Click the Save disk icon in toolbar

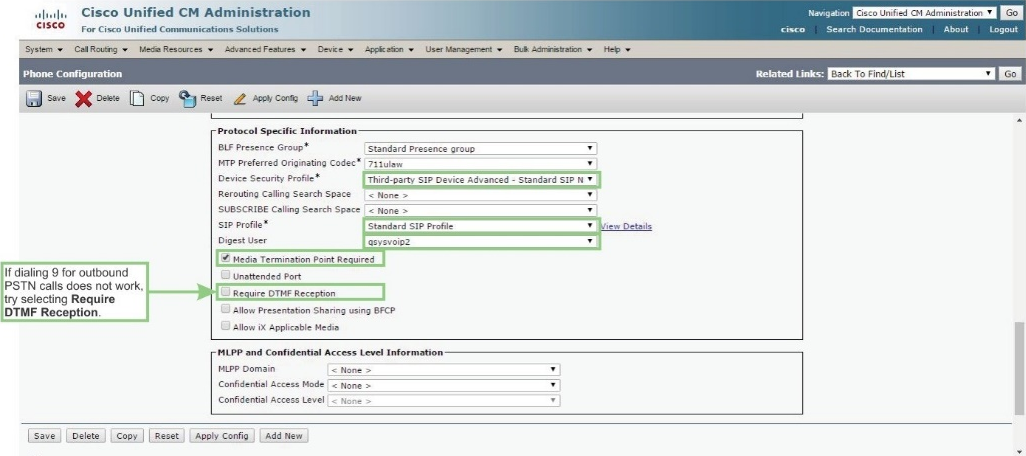[x=33, y=99]
